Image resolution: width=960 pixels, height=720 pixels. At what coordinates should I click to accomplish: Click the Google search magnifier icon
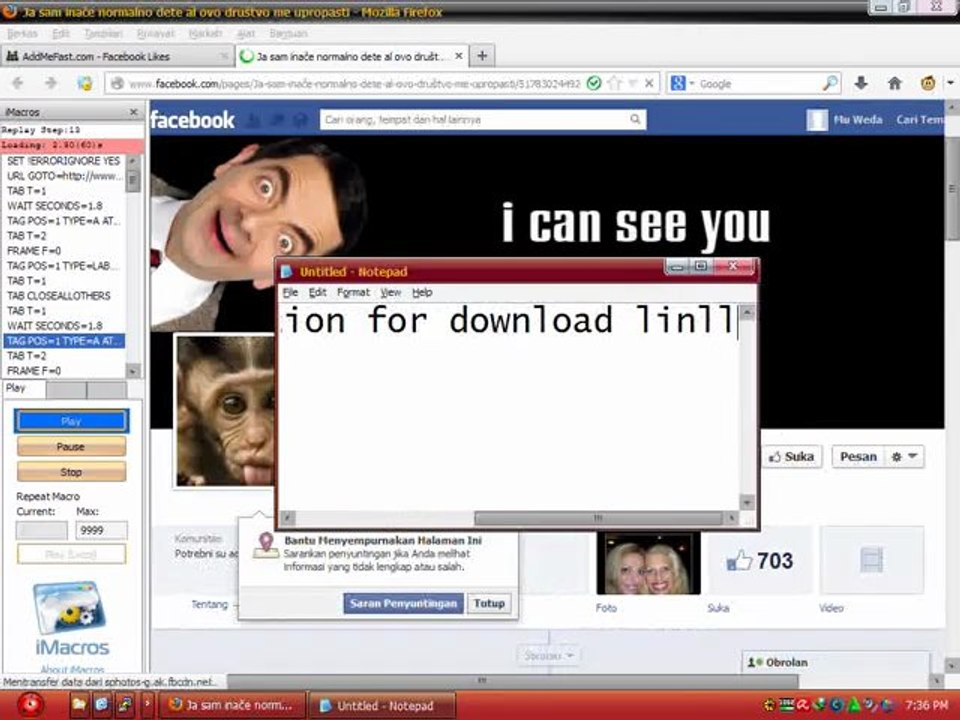tap(830, 83)
